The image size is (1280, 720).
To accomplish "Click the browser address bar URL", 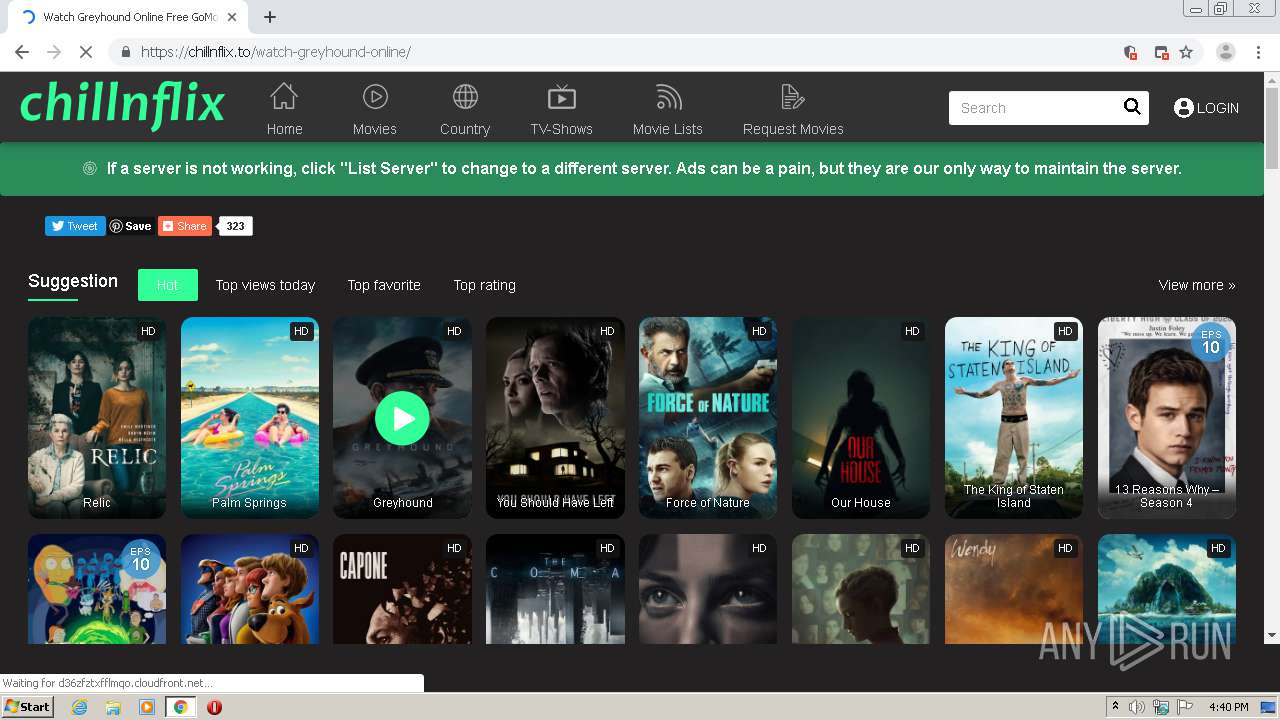I will pyautogui.click(x=276, y=52).
